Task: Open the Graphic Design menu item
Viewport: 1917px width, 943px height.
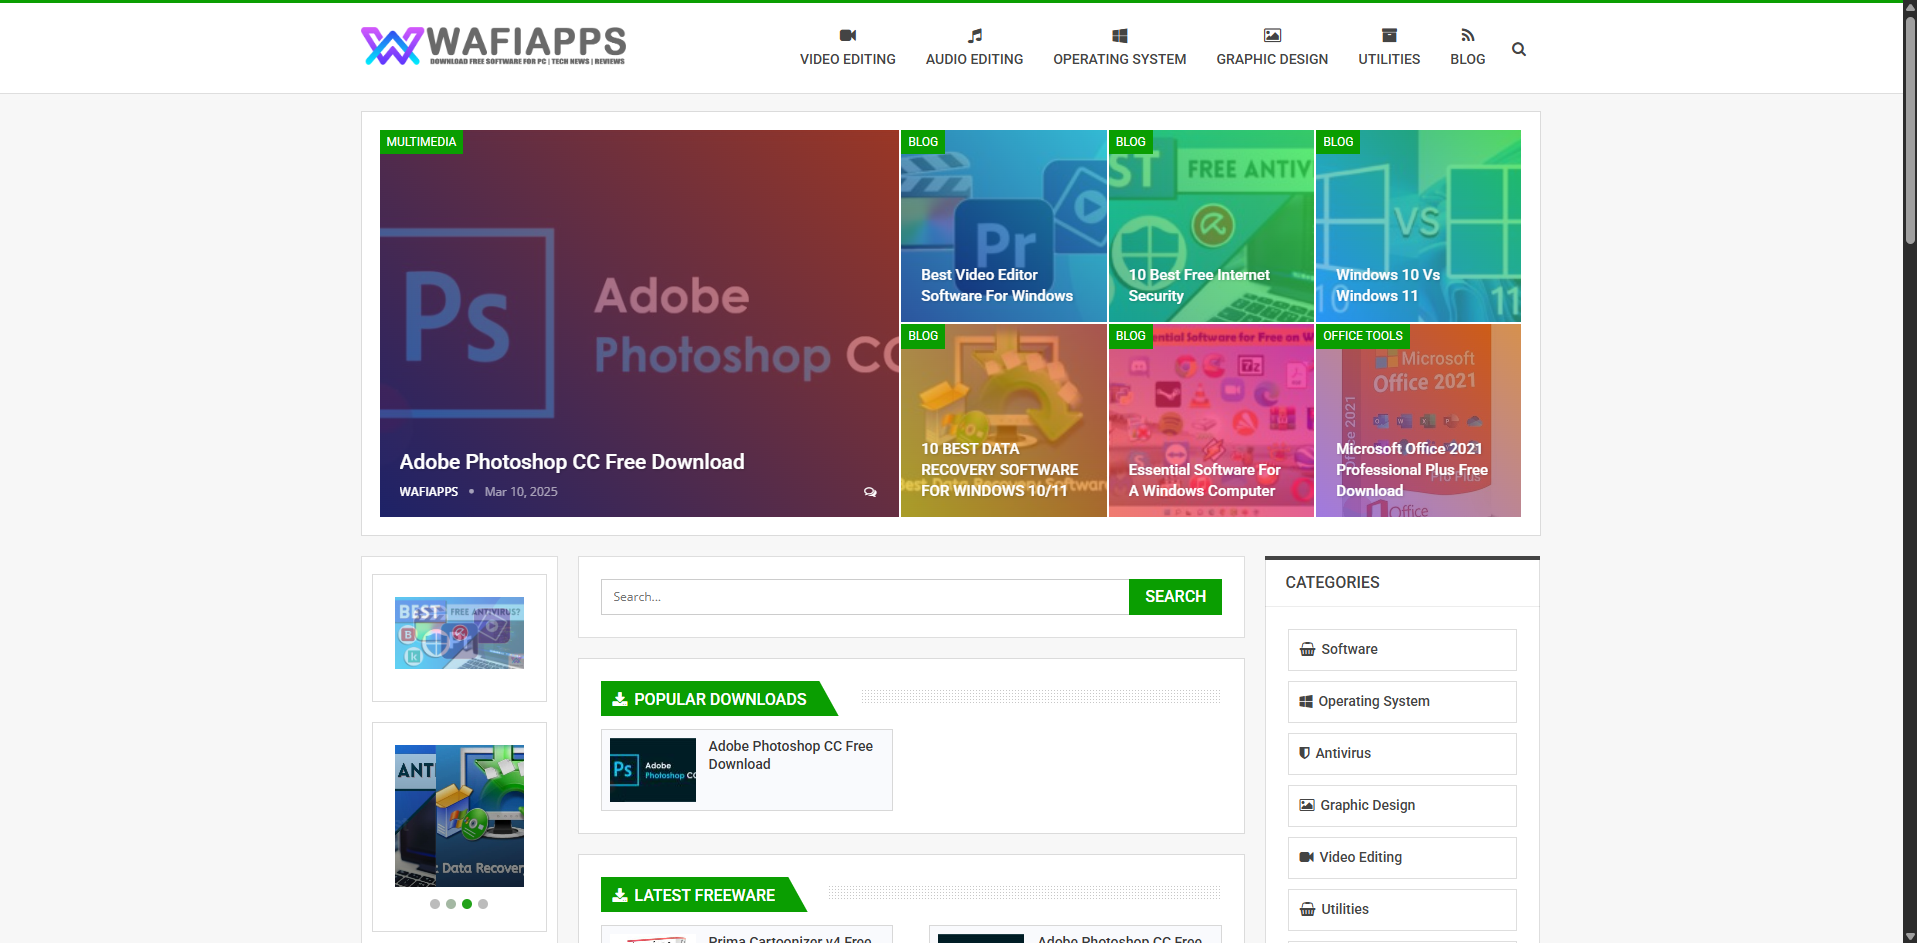Action: [x=1272, y=59]
